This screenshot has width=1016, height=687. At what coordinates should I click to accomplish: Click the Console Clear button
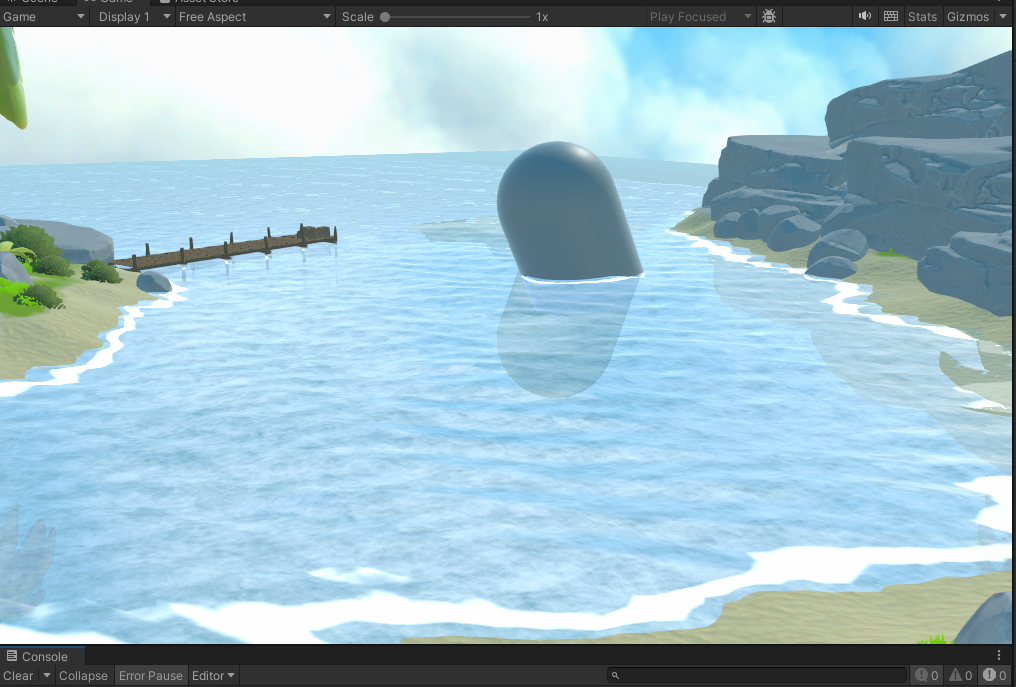coord(18,675)
